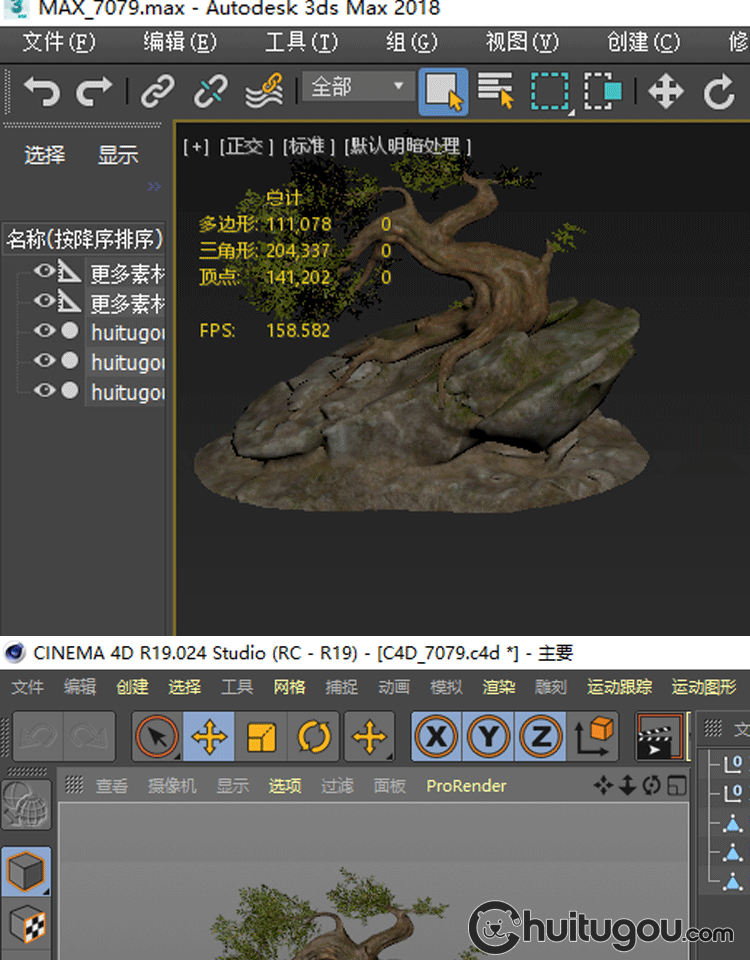Click Cinema 4D Redo button
Viewport: 750px width, 960px height.
pos(89,736)
